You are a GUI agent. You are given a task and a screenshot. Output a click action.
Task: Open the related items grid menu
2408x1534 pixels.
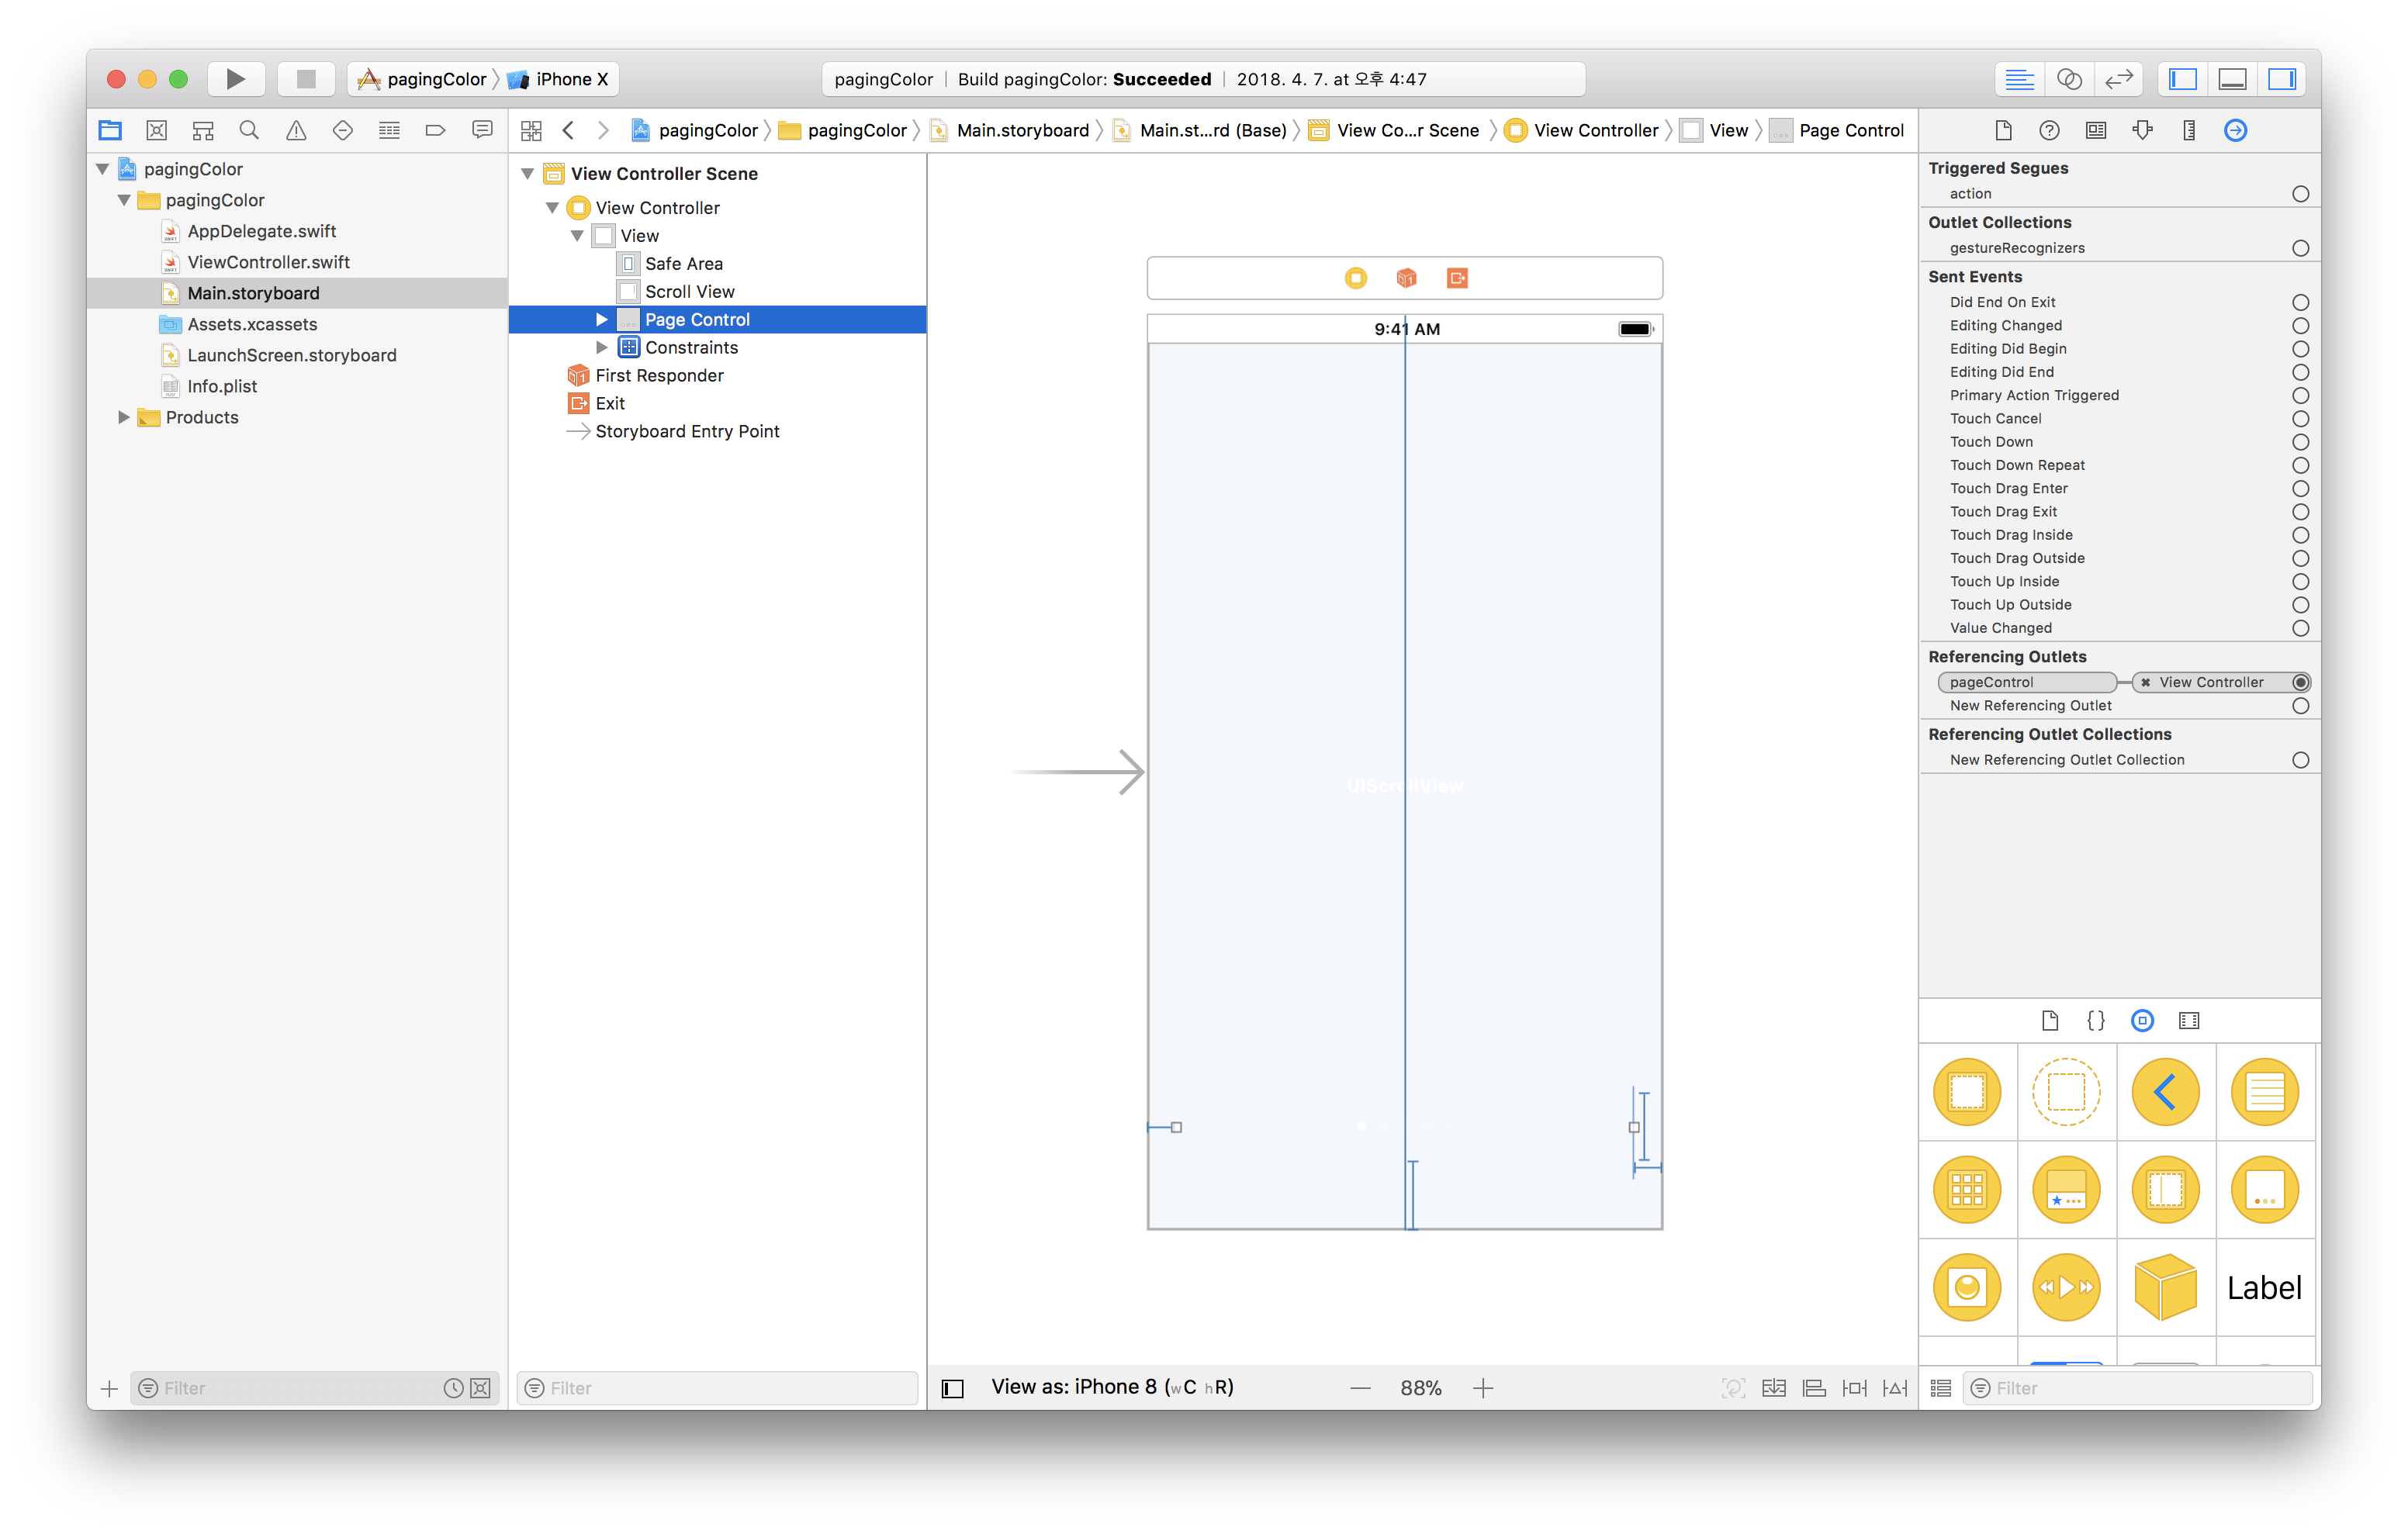click(x=531, y=130)
